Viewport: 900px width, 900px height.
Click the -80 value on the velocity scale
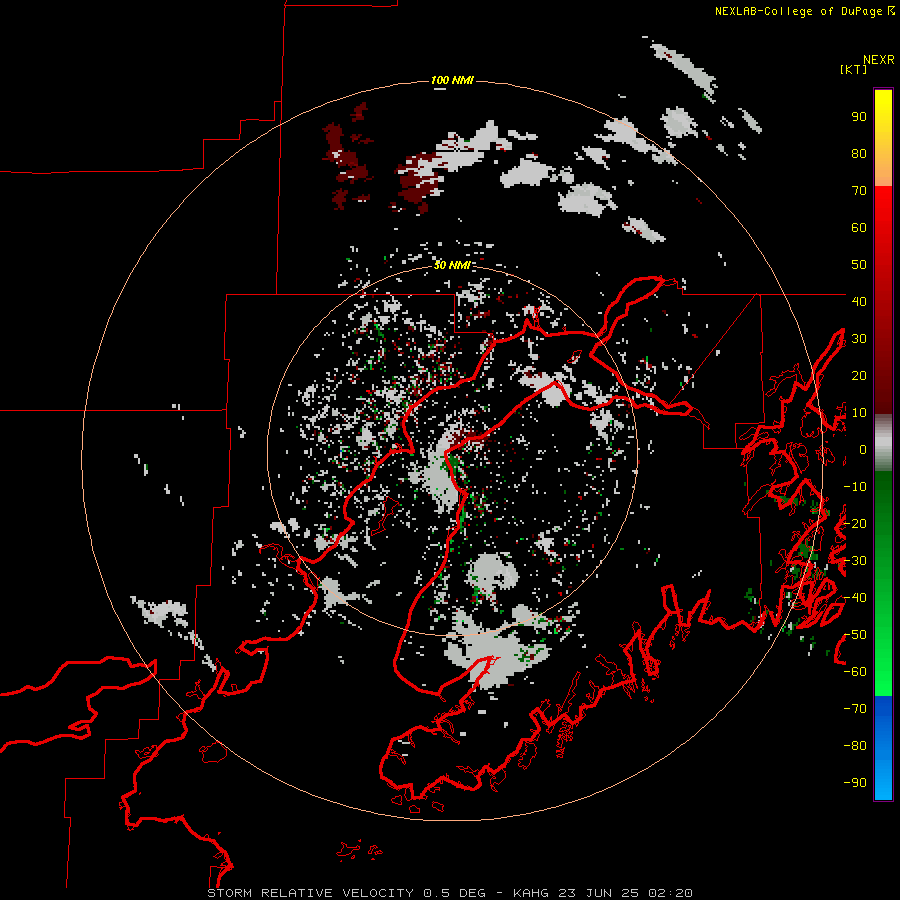click(855, 746)
